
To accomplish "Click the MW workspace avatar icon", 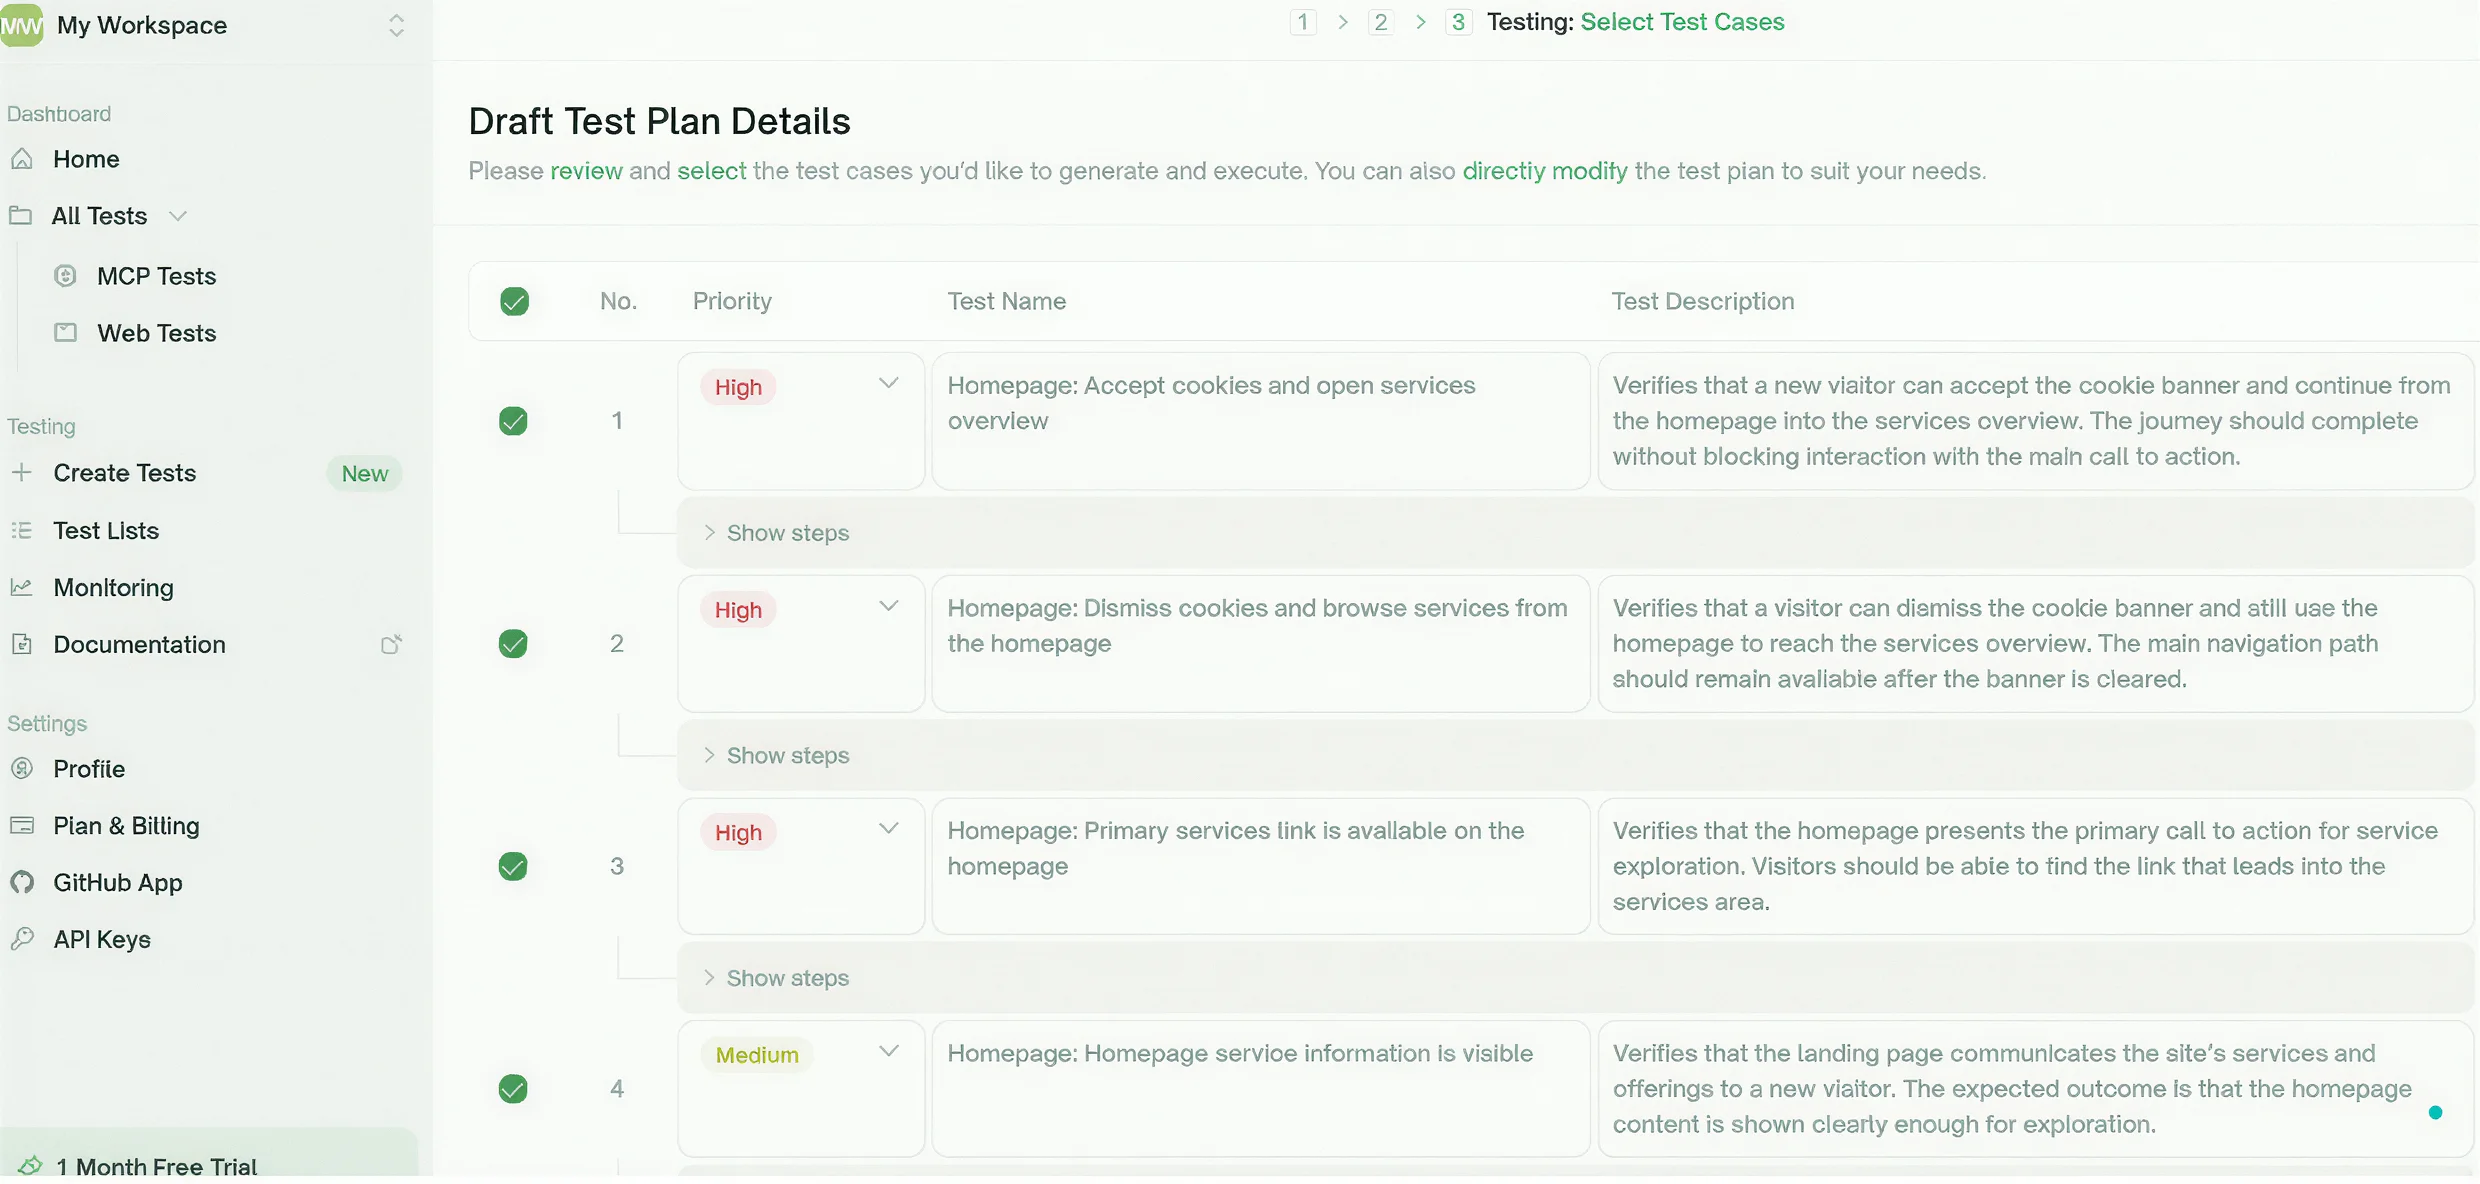I will tap(21, 25).
